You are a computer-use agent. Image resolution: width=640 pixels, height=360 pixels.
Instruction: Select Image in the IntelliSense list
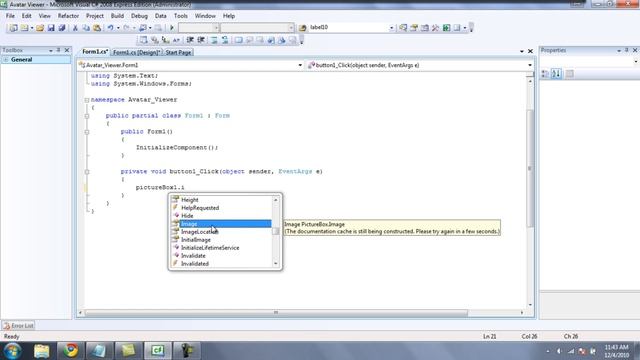point(221,224)
